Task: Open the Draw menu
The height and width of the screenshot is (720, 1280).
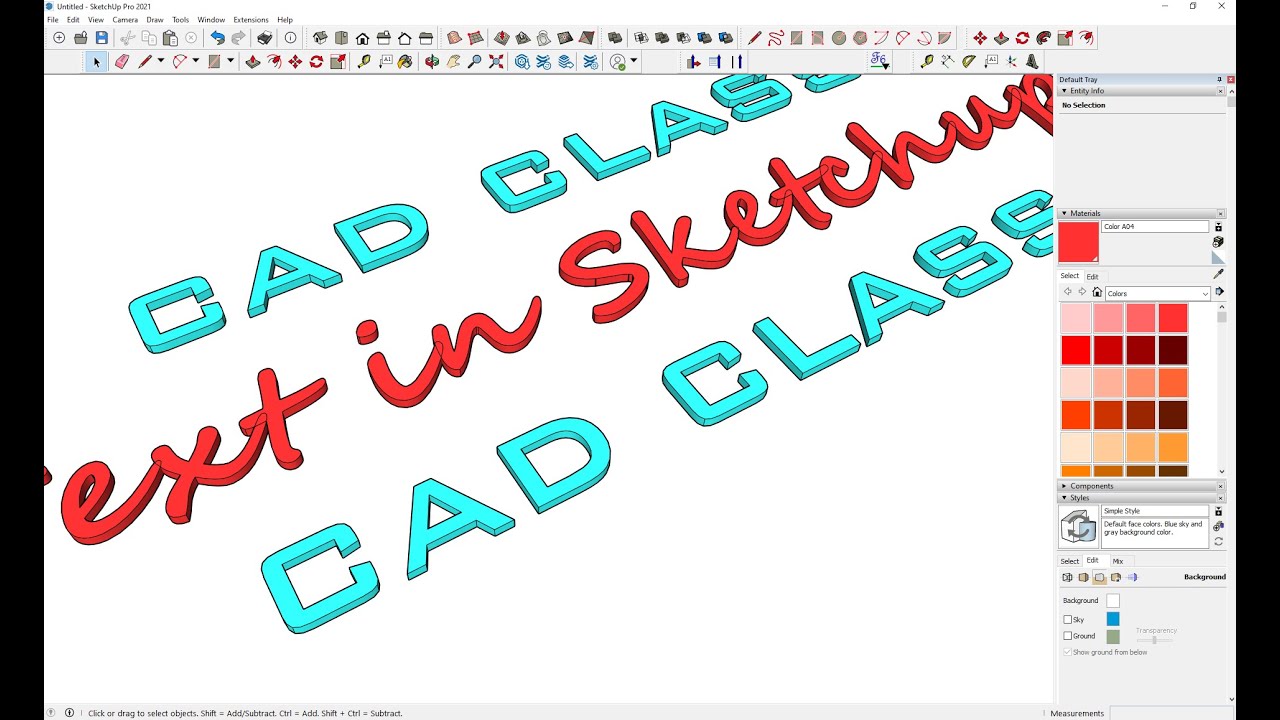Action: point(155,19)
